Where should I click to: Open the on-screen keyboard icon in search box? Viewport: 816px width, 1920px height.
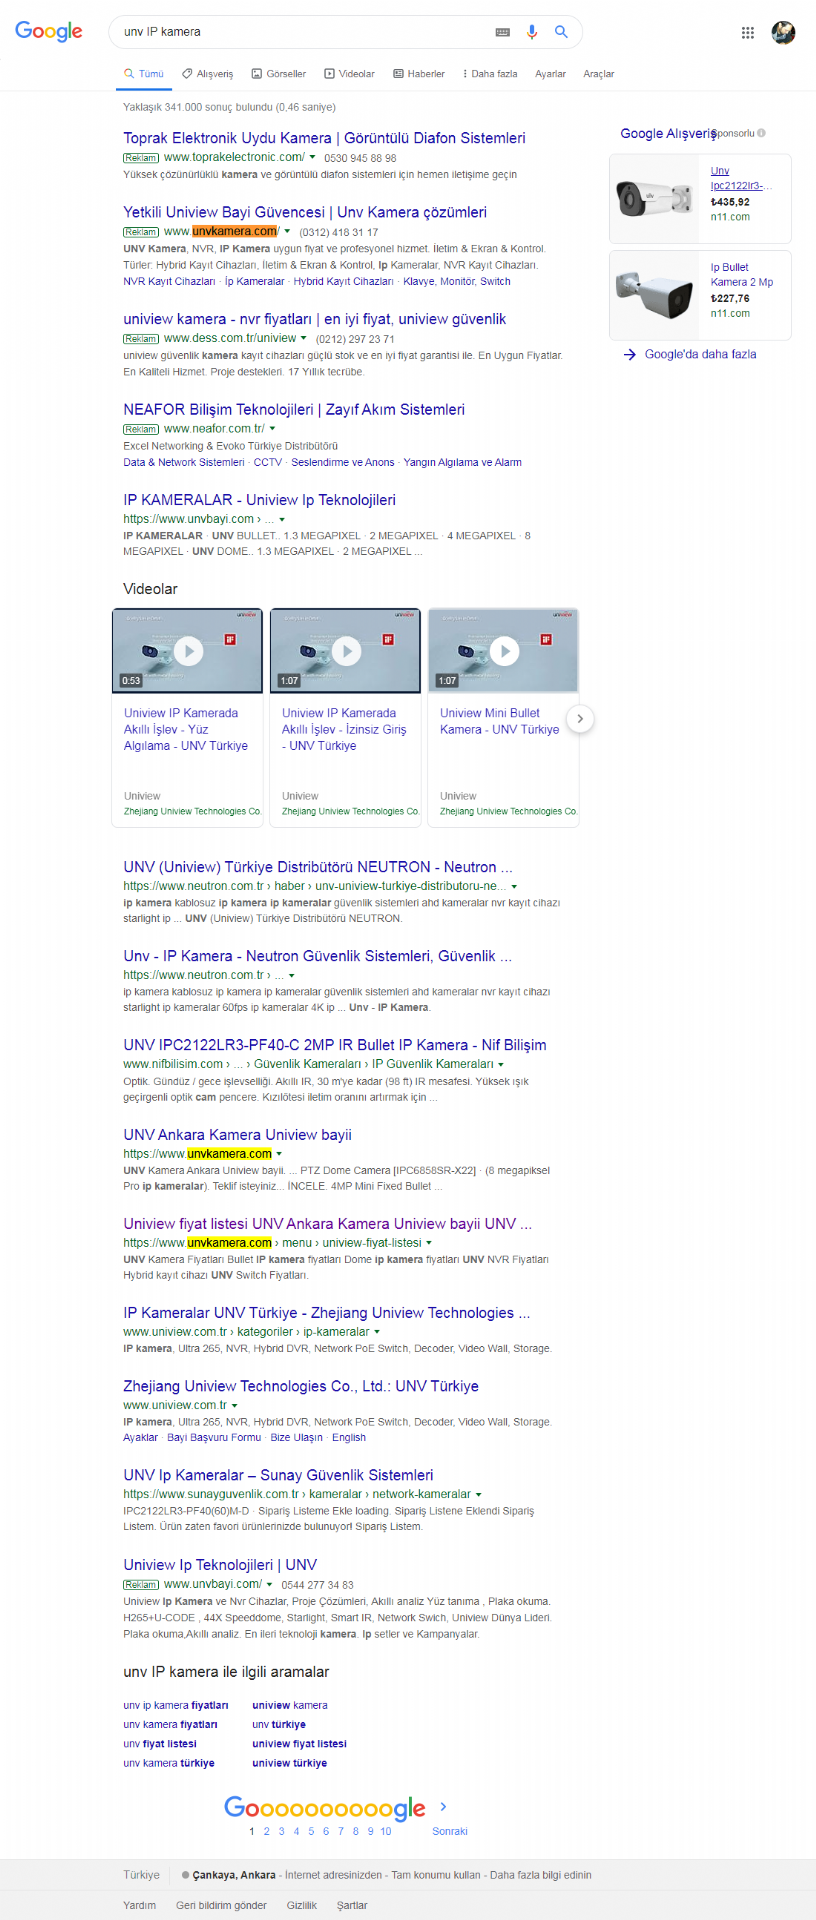503,32
